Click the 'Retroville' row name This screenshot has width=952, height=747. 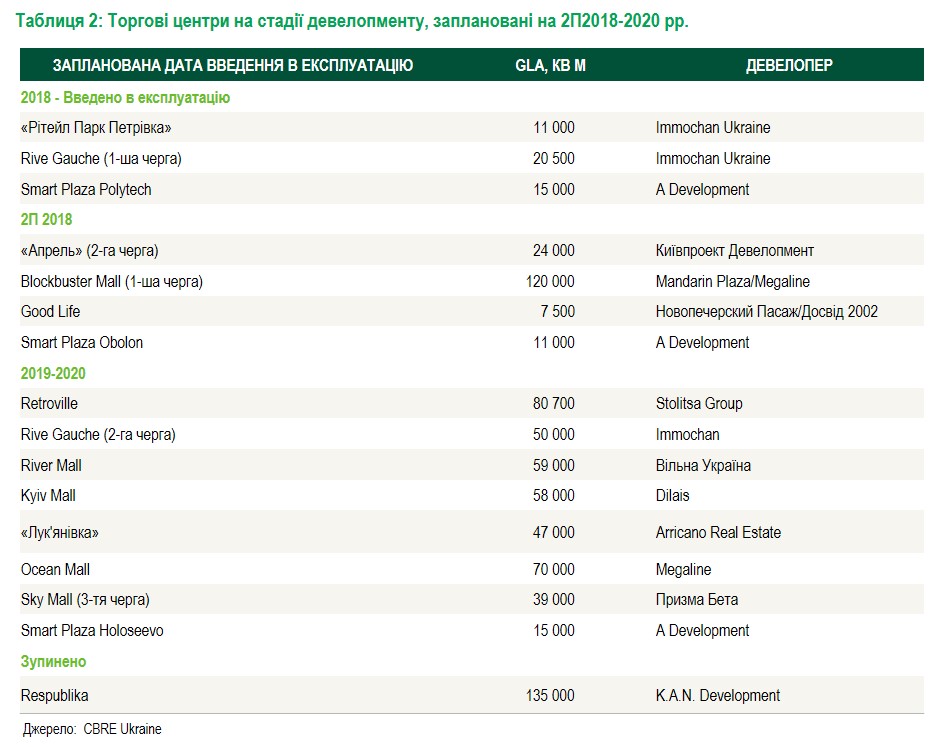(49, 404)
